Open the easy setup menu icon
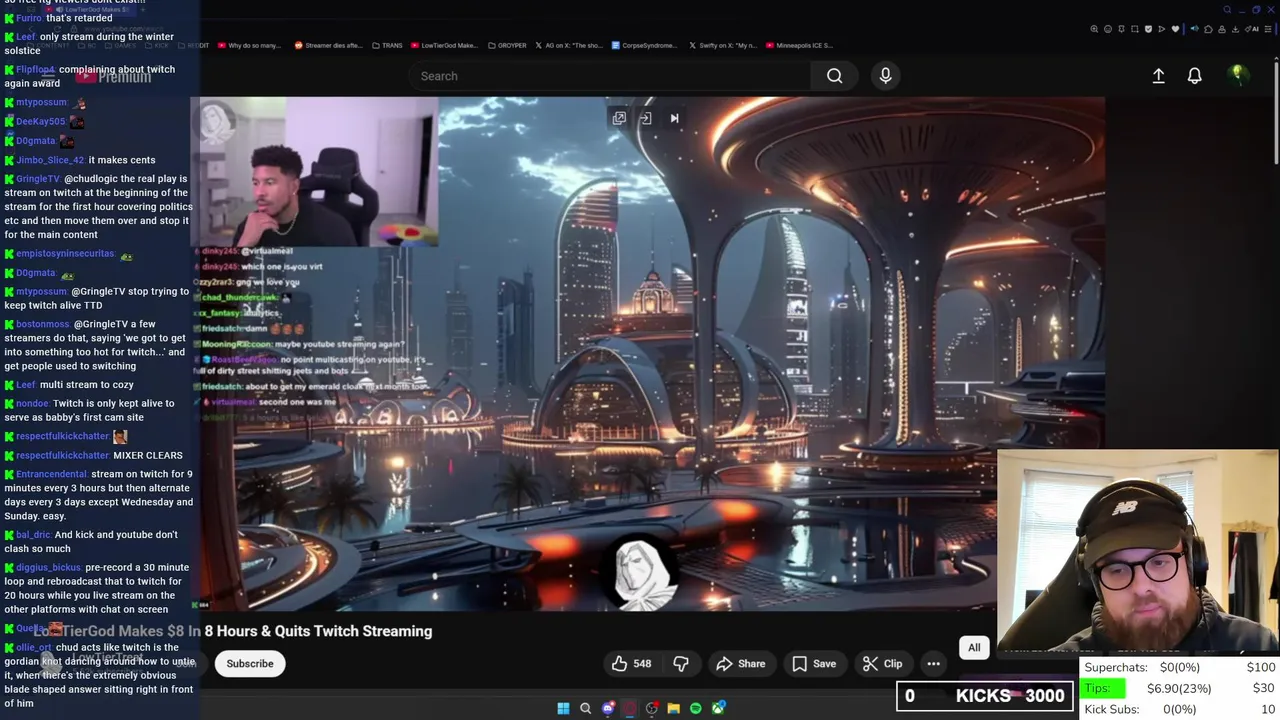Screen dimensions: 1280x720 [x=1268, y=29]
